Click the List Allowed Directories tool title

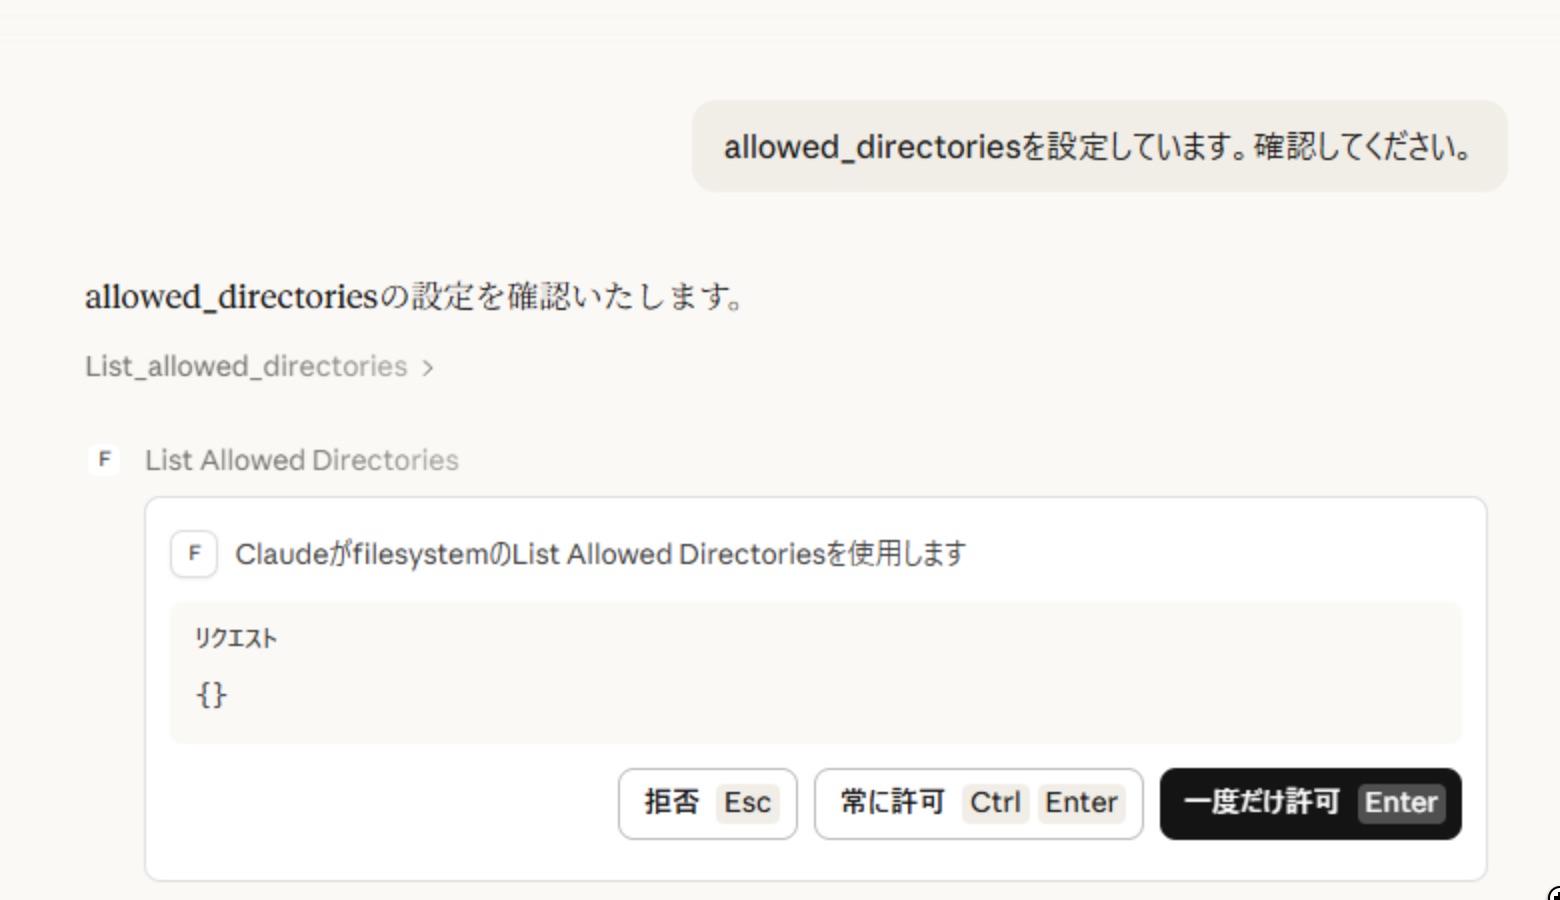click(301, 460)
